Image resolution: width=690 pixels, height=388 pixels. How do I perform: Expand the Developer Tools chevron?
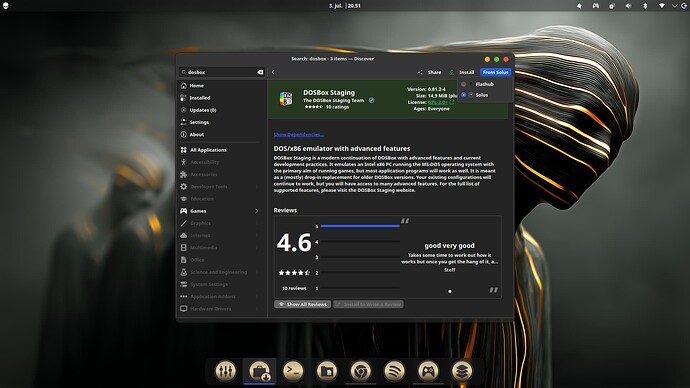point(257,187)
